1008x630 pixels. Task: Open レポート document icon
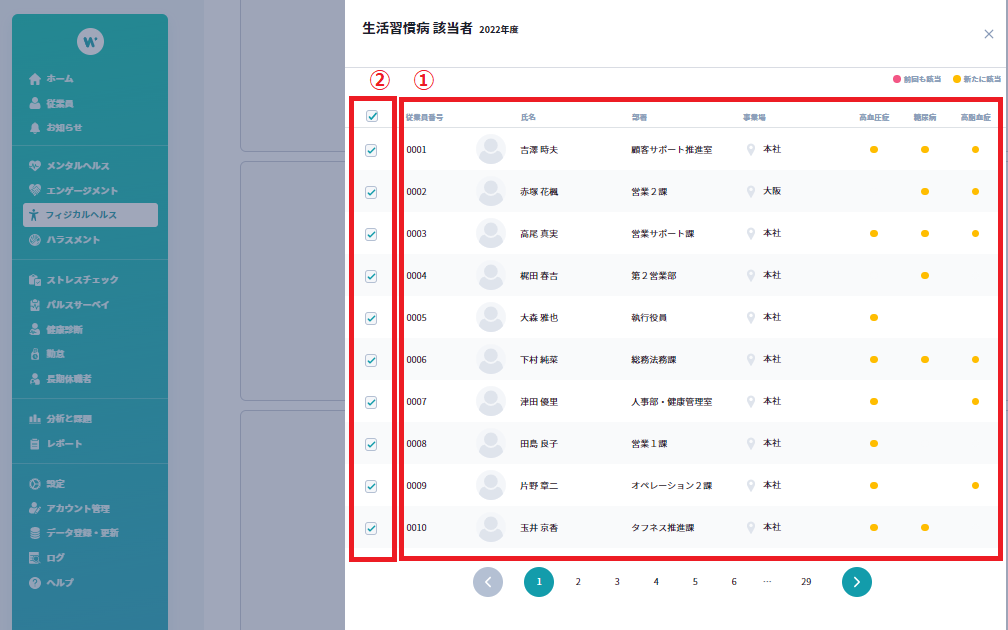[35, 444]
